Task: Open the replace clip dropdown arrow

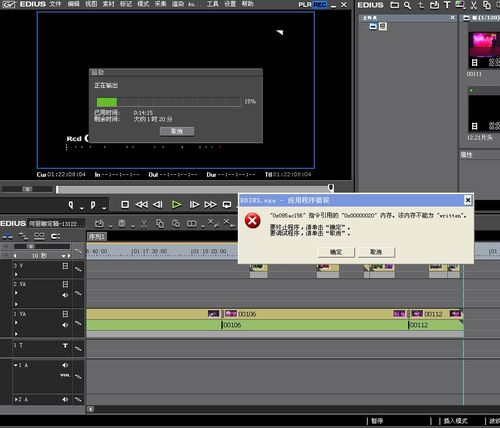Action: tap(203, 226)
